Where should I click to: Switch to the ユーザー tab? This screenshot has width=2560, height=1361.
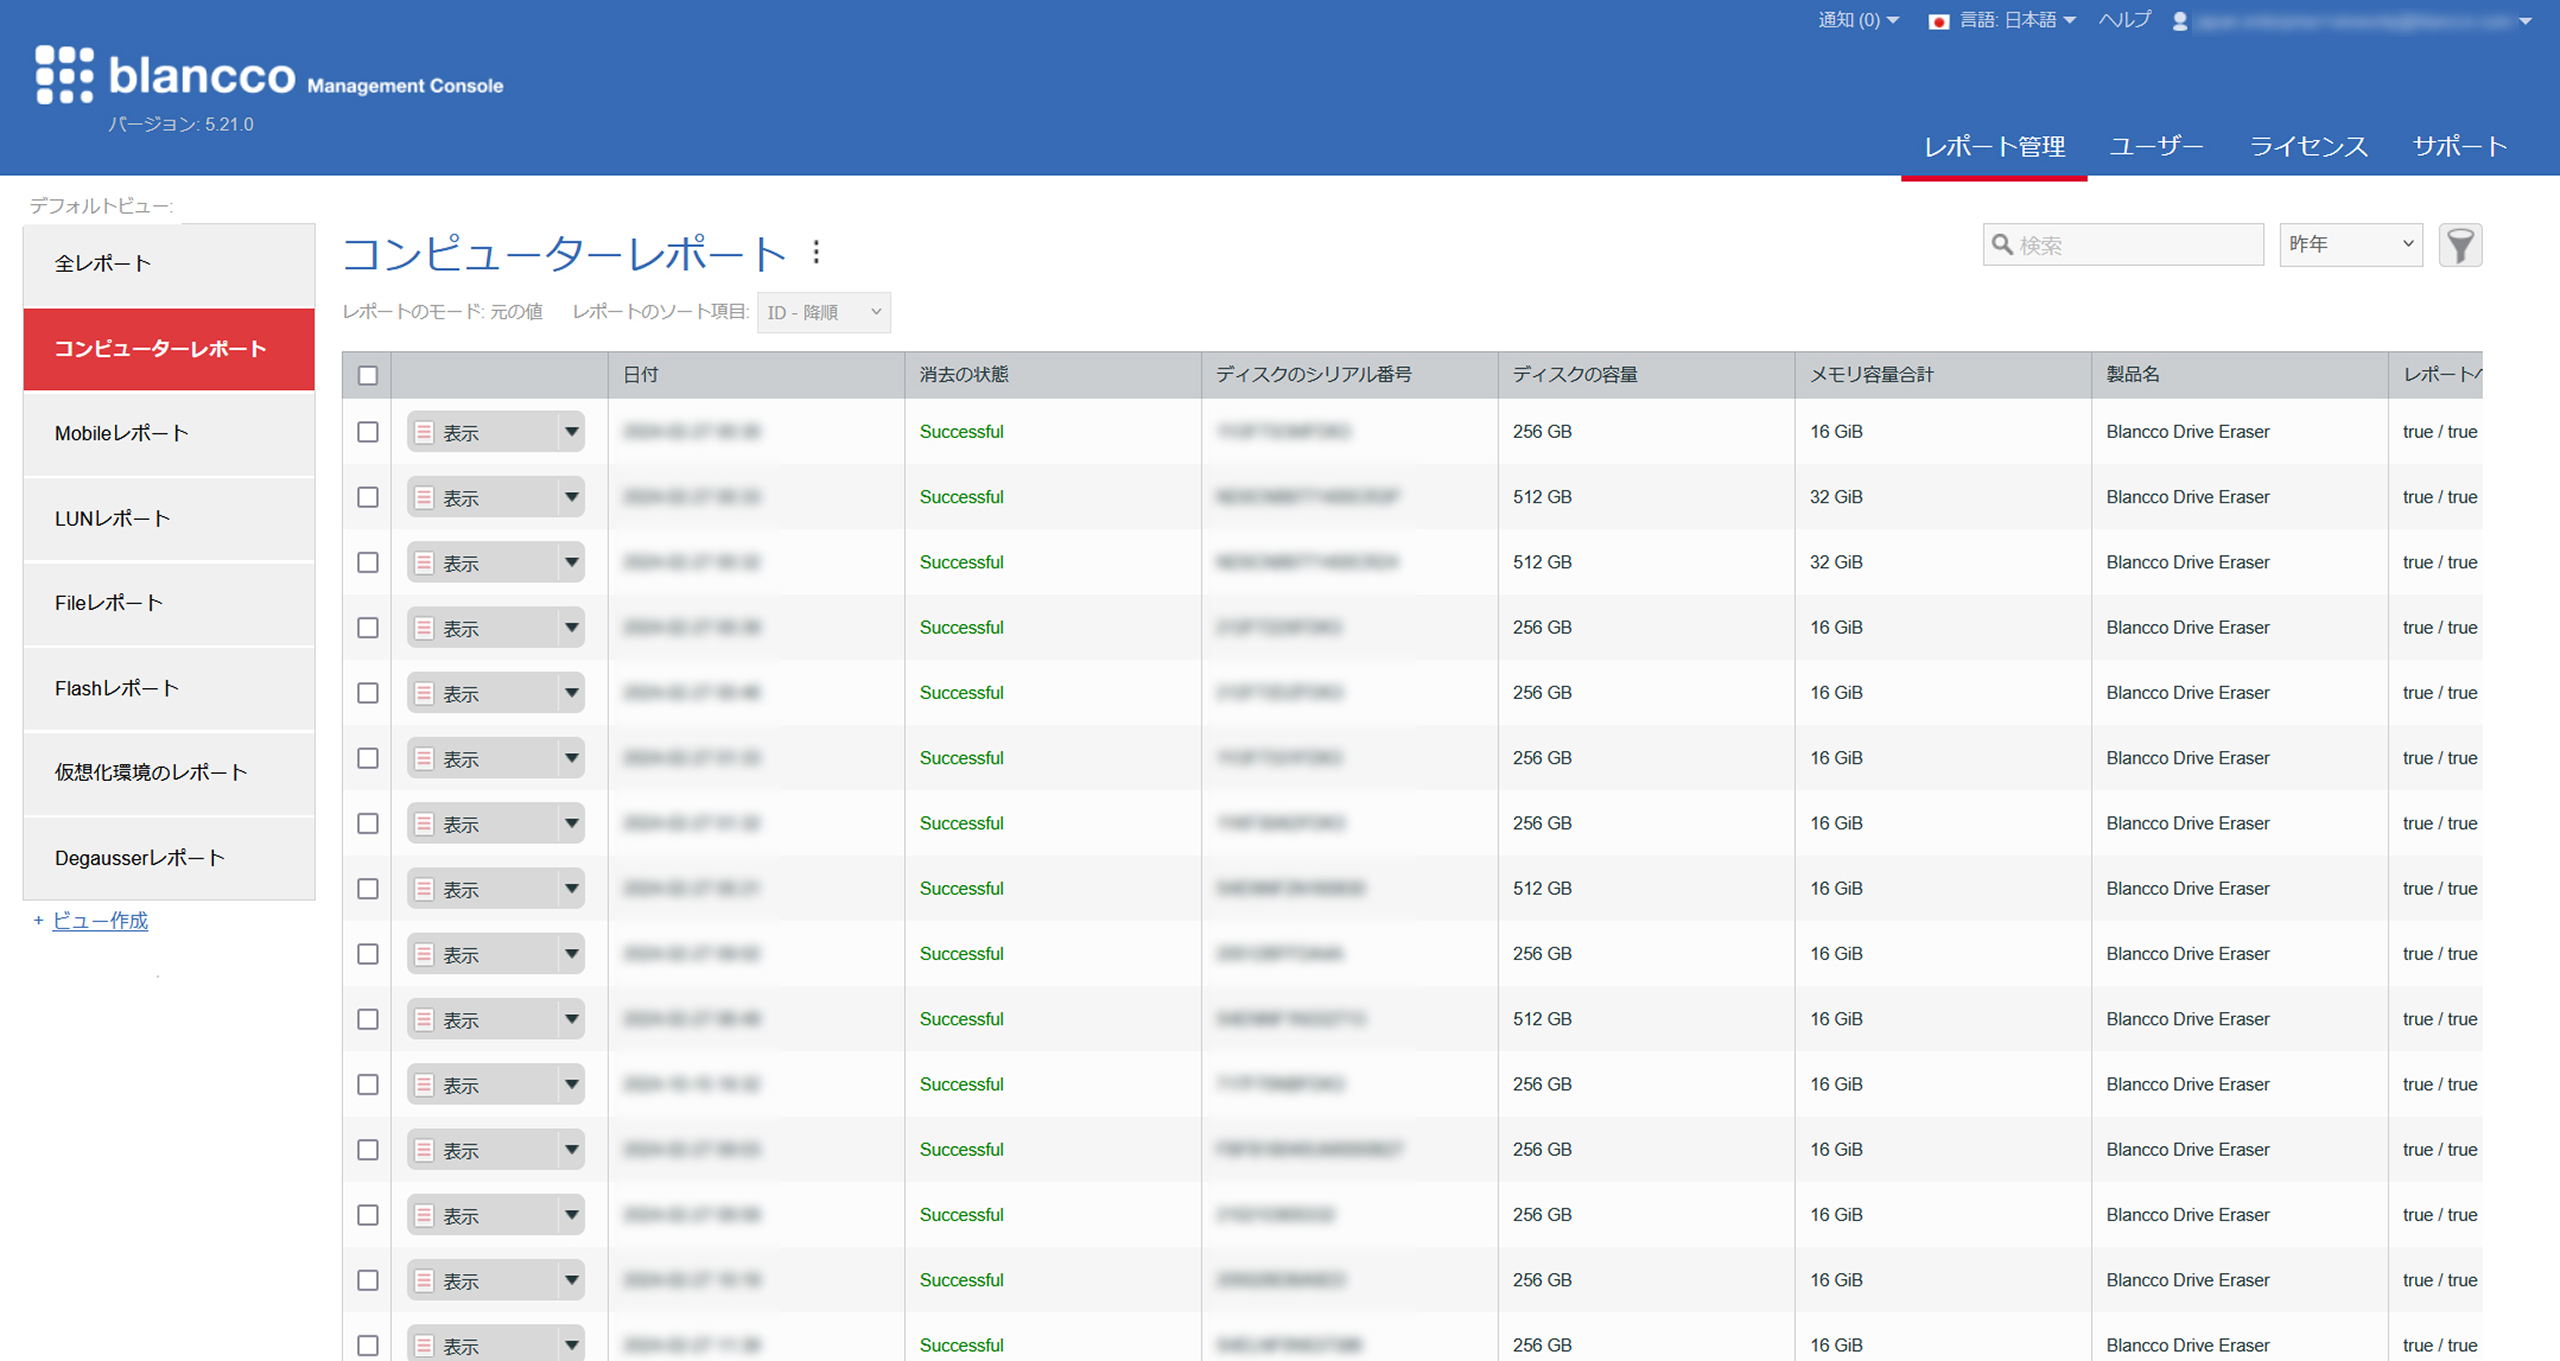pyautogui.click(x=2156, y=147)
